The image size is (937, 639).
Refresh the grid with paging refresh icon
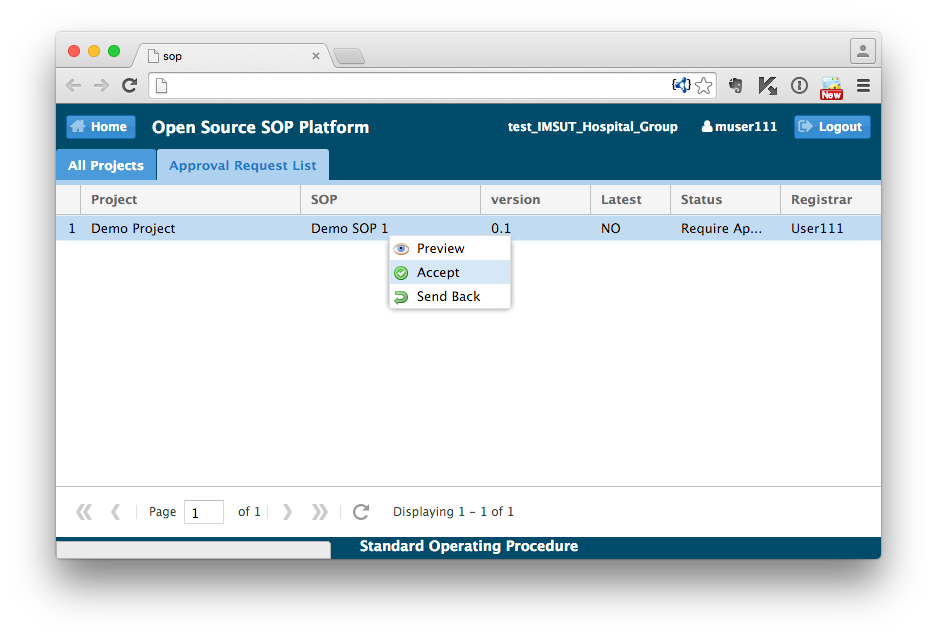[361, 512]
